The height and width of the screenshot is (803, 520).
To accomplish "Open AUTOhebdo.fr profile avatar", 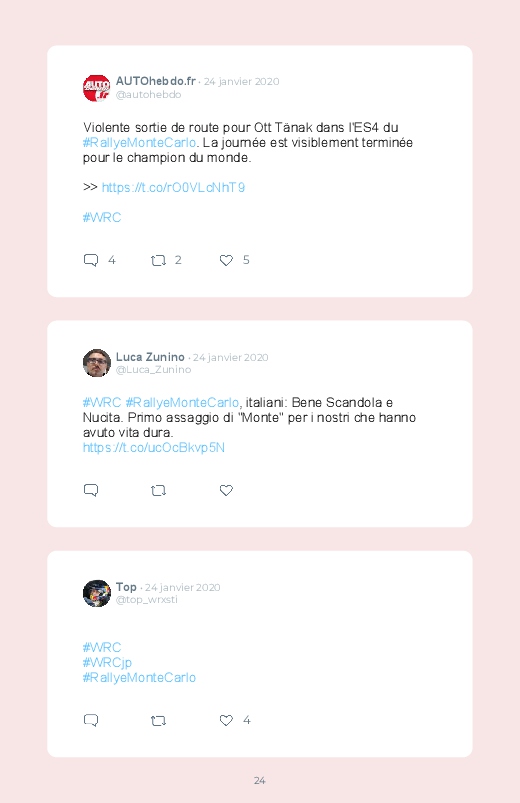I will (x=96, y=88).
